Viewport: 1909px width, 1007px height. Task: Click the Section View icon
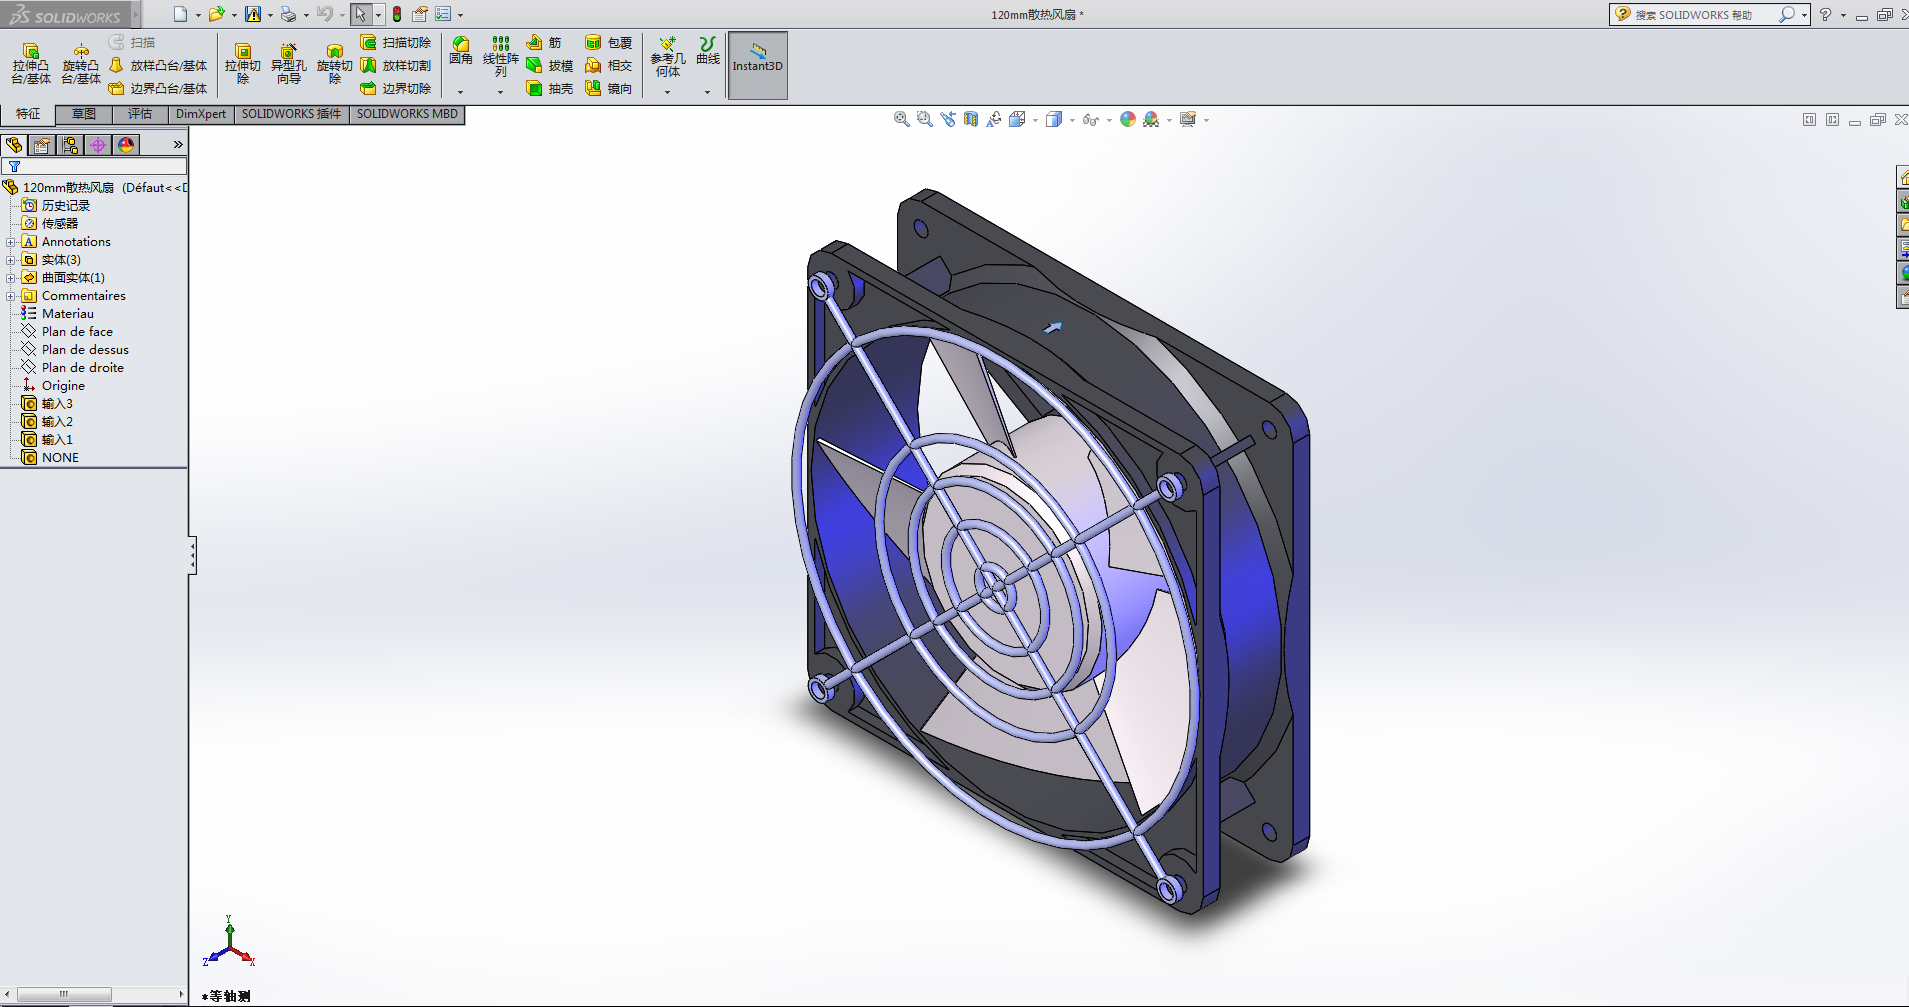pos(971,120)
